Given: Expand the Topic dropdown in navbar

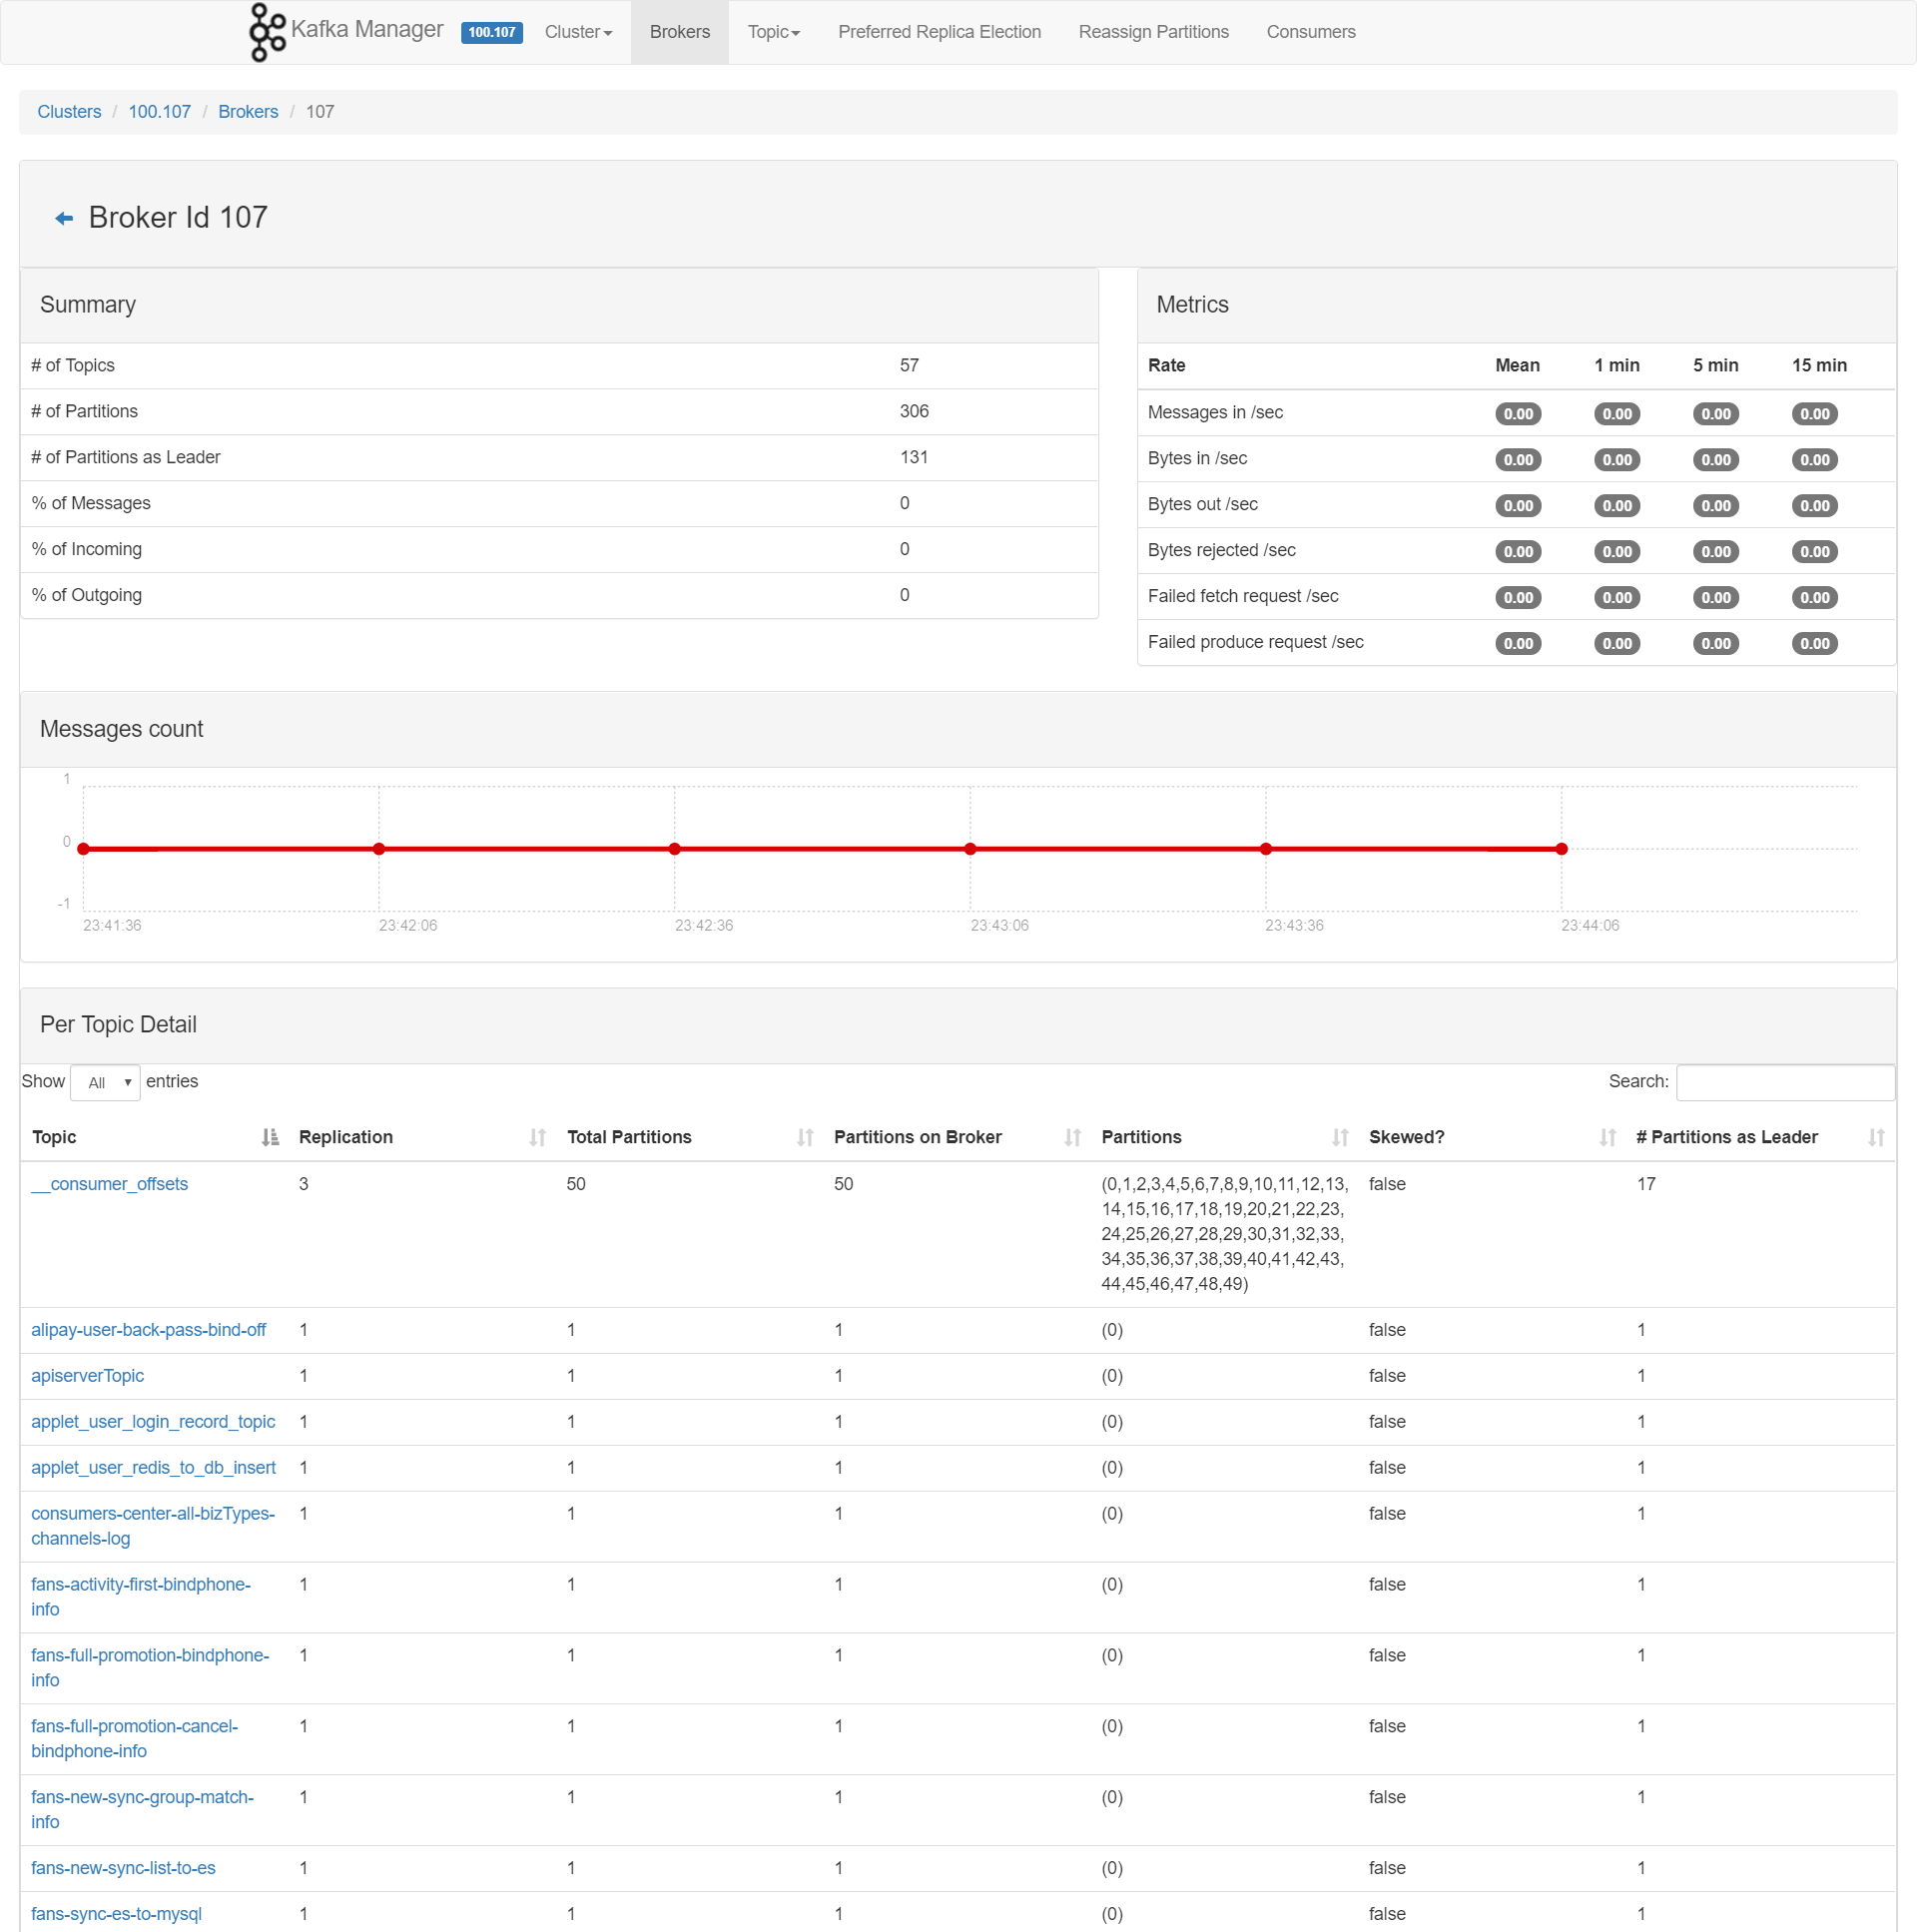Looking at the screenshot, I should pyautogui.click(x=774, y=32).
